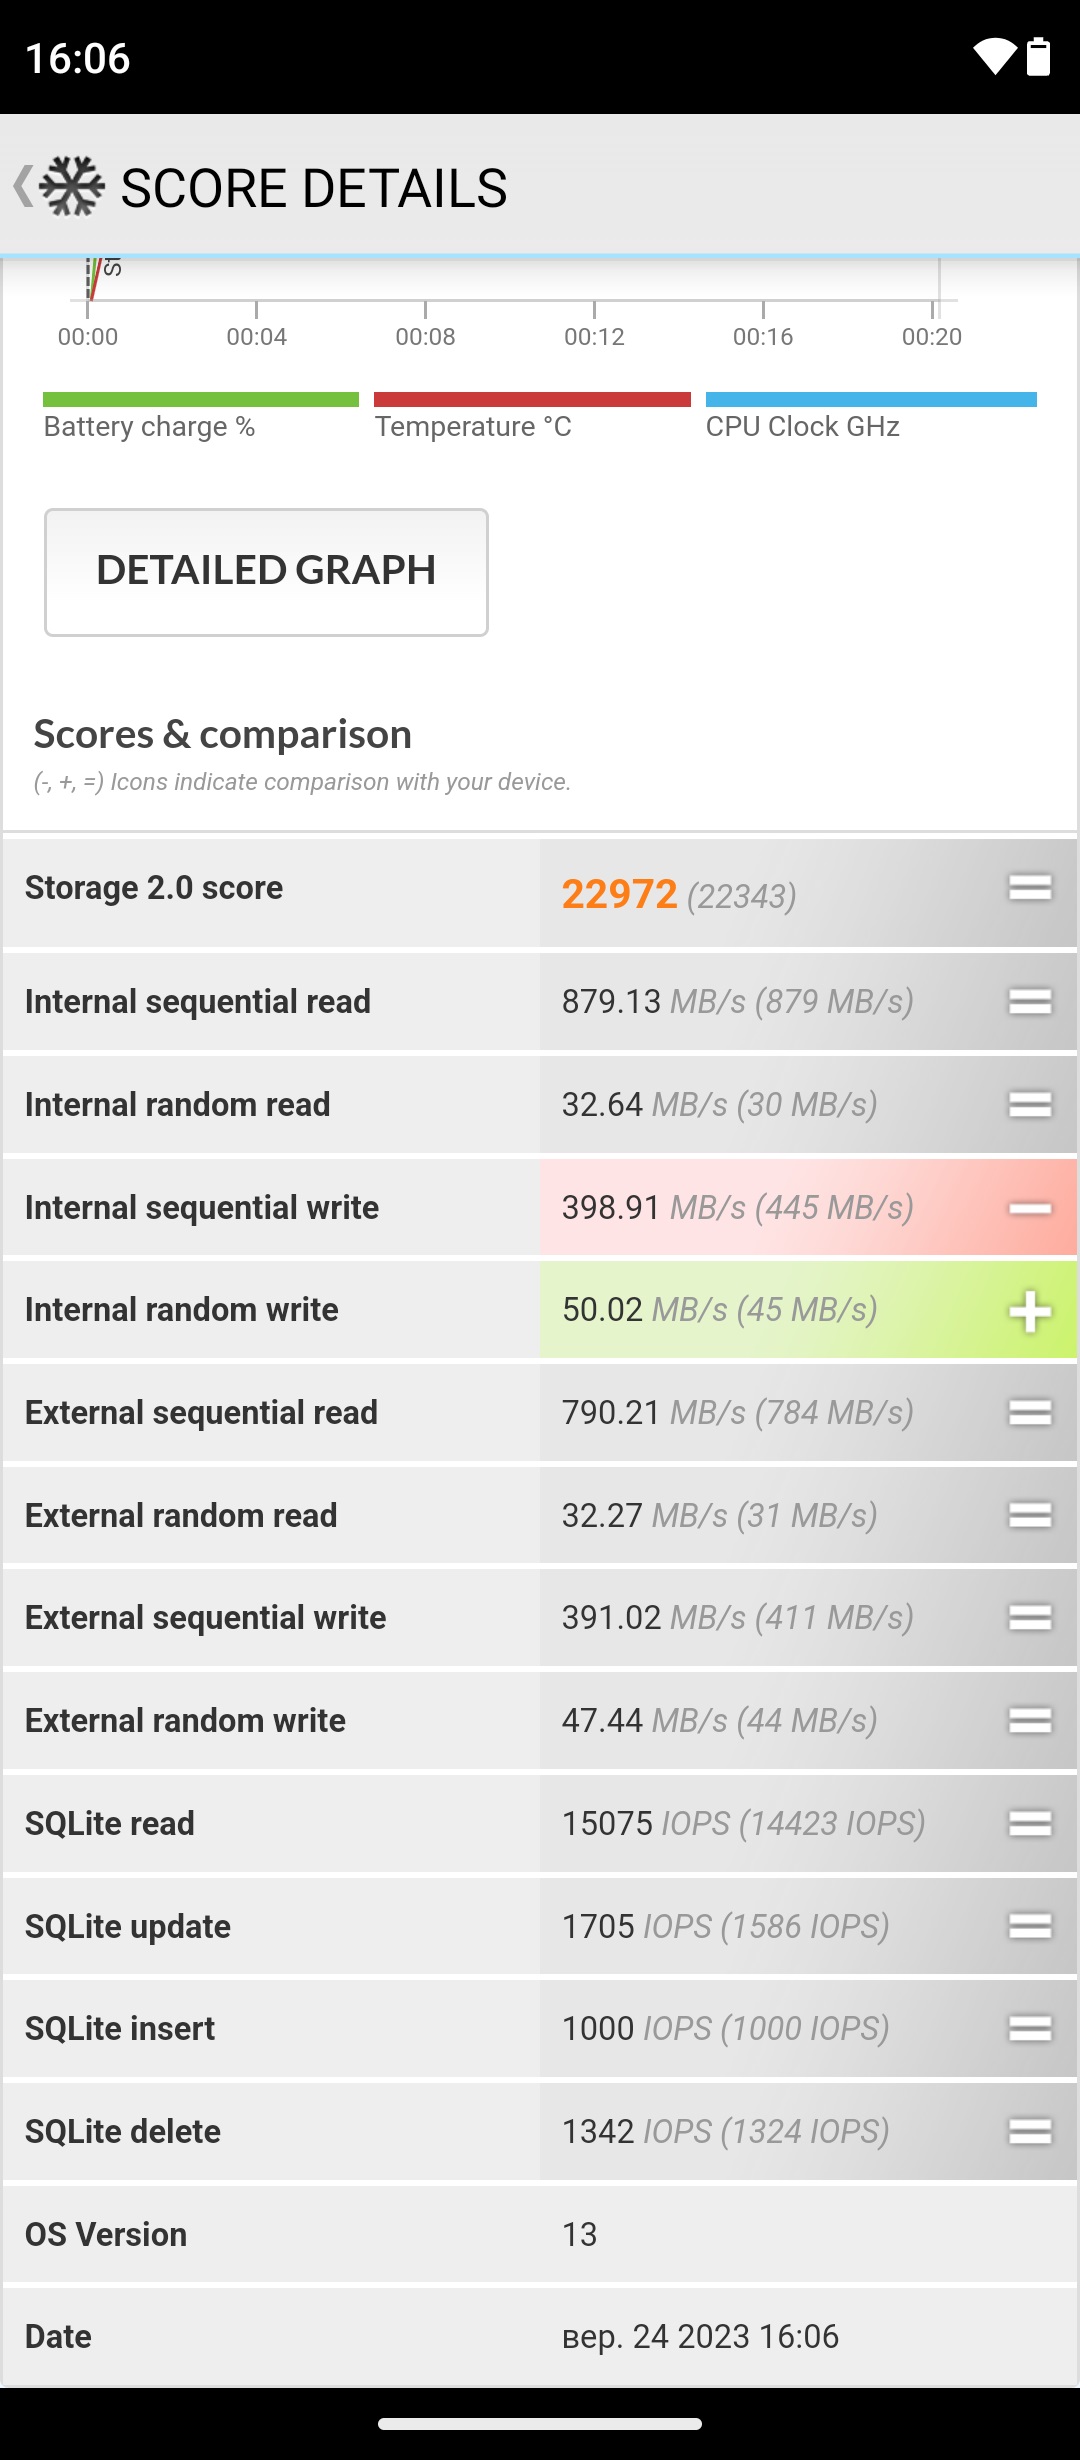Tap the SQLite insert 1000 IOPS value
The image size is (1080, 2460).
(x=725, y=2028)
